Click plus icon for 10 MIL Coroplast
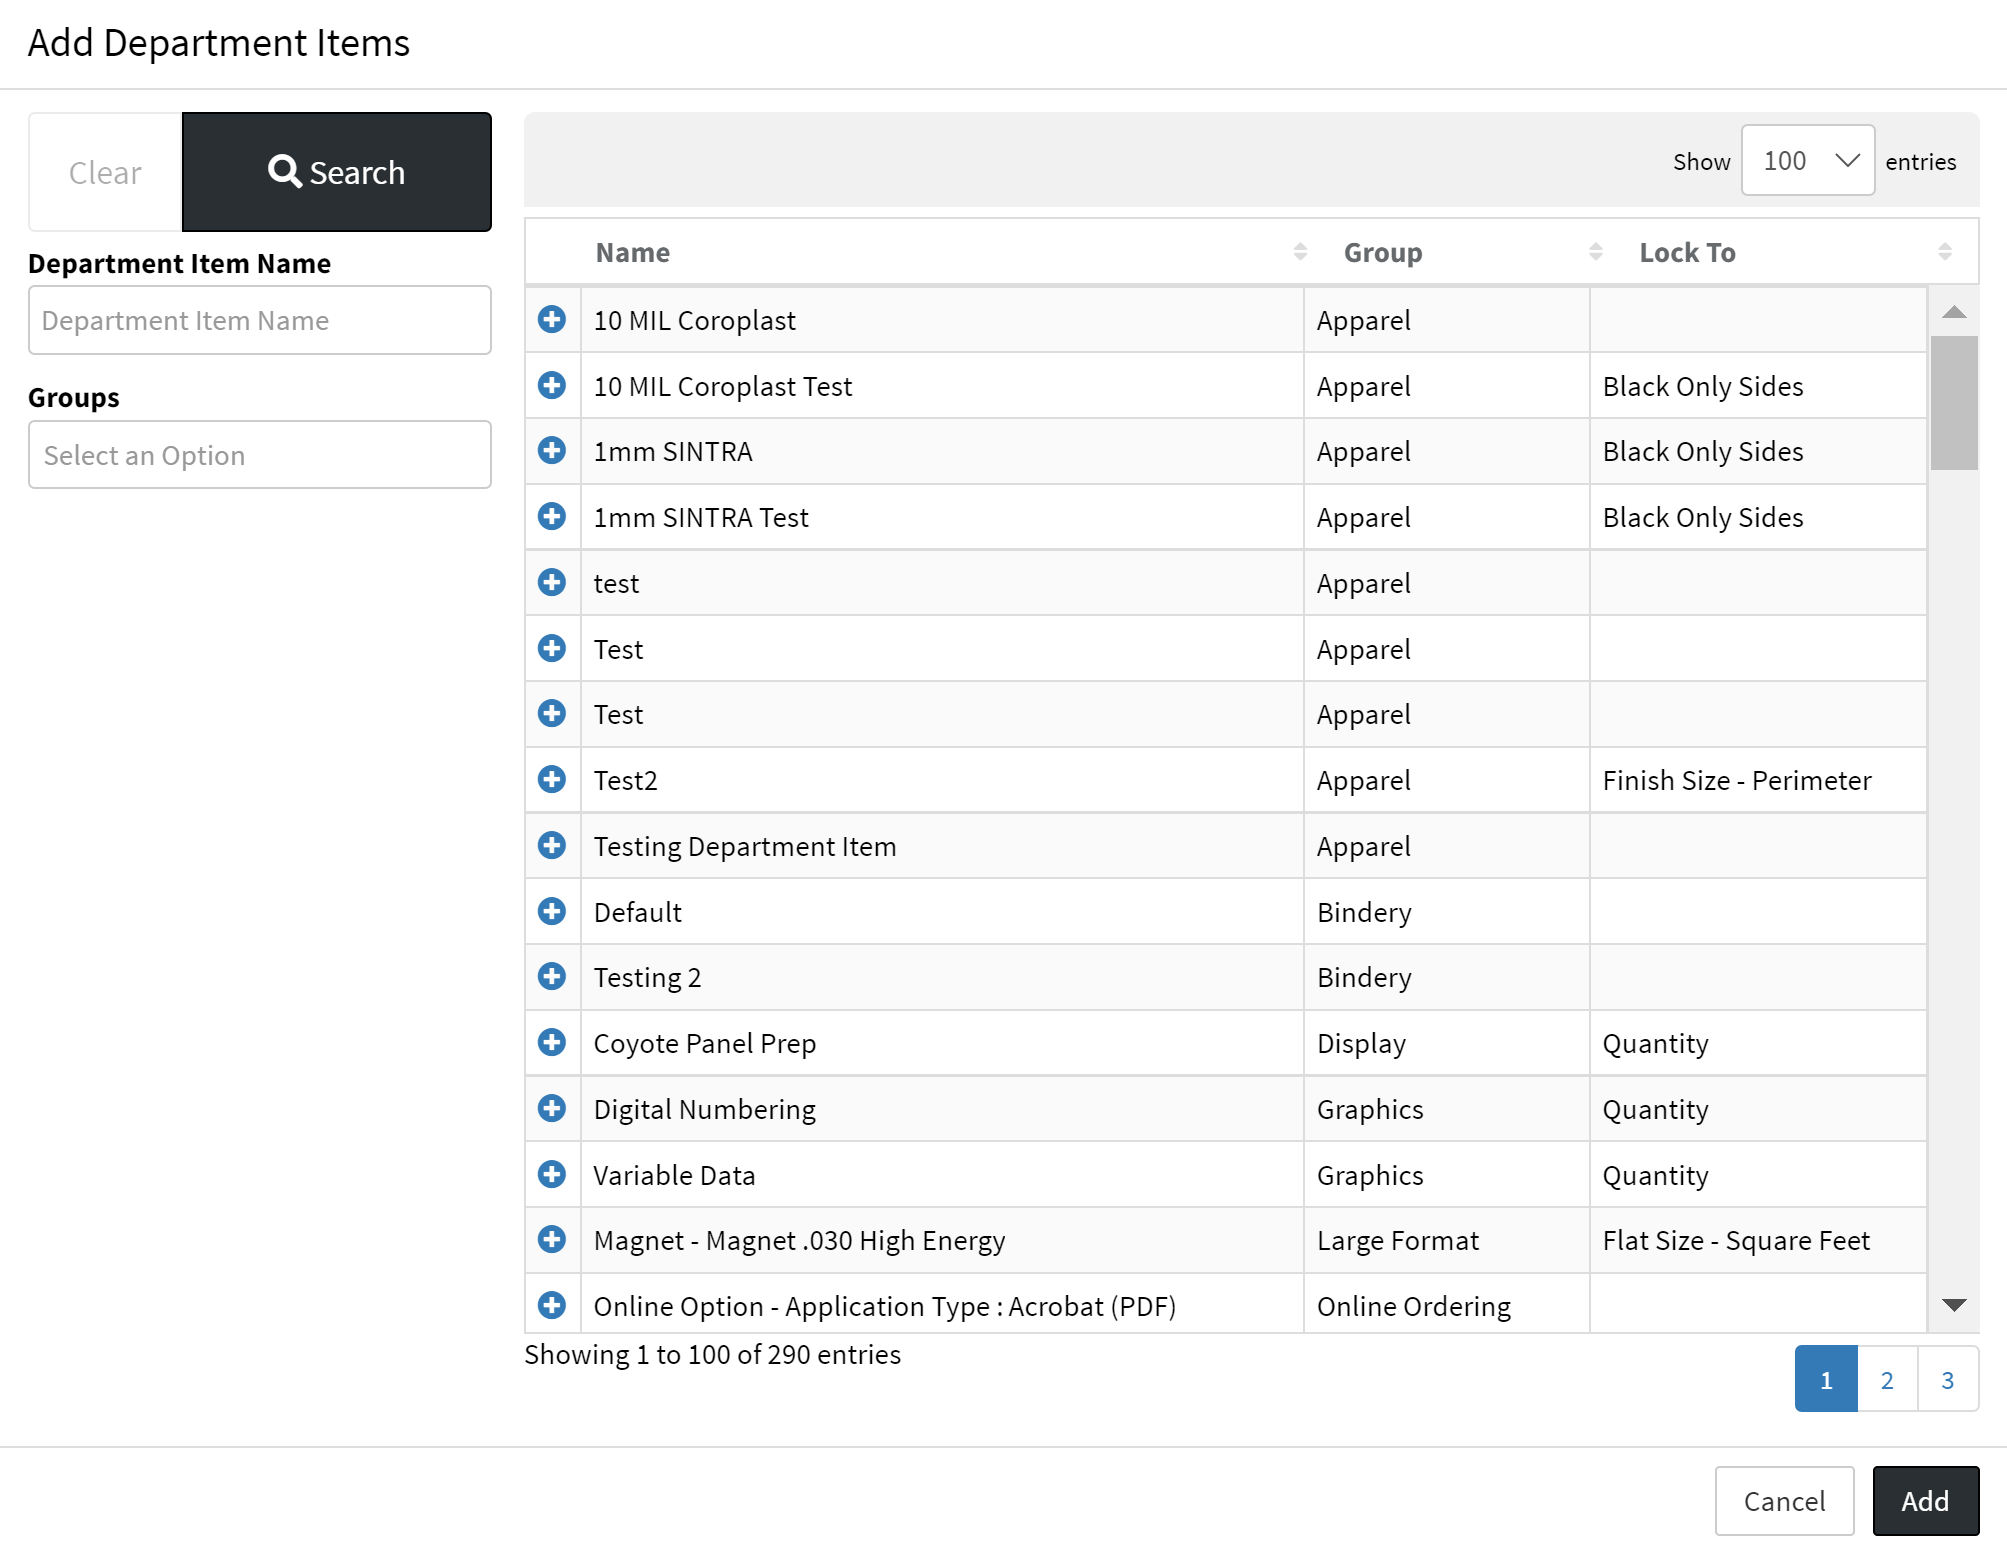 pyautogui.click(x=551, y=320)
